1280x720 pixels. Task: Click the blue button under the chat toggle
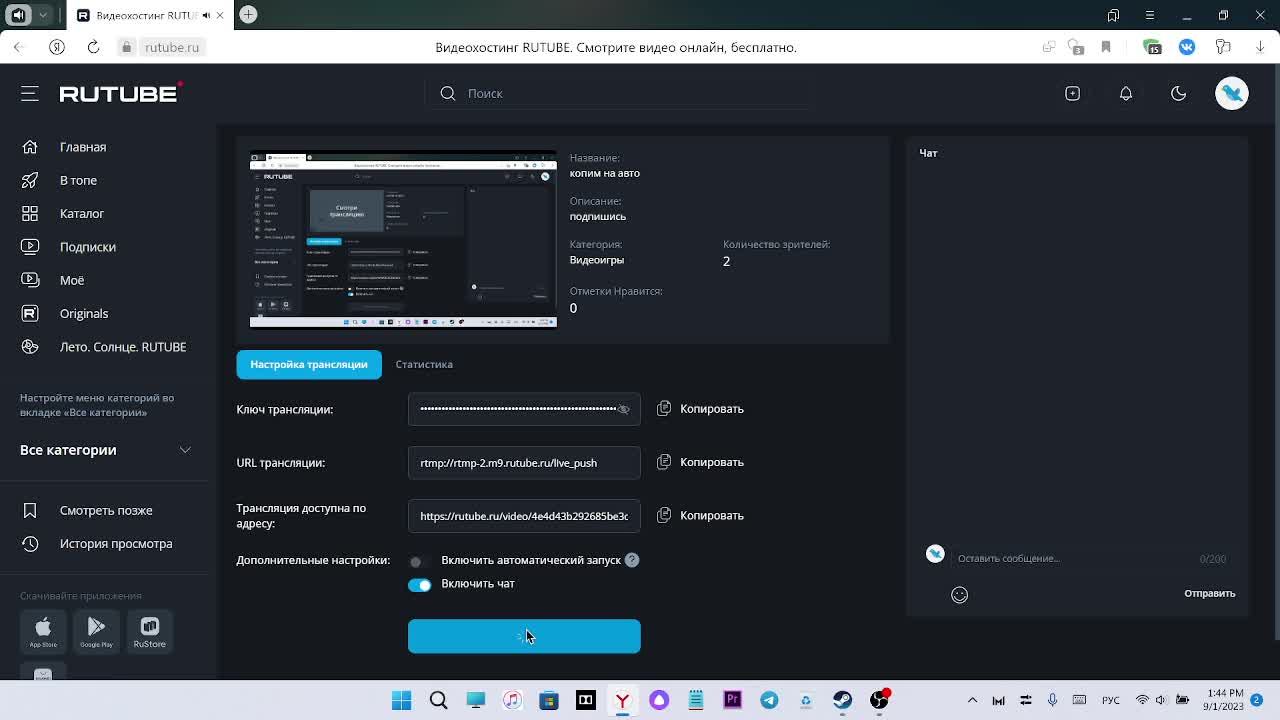524,636
